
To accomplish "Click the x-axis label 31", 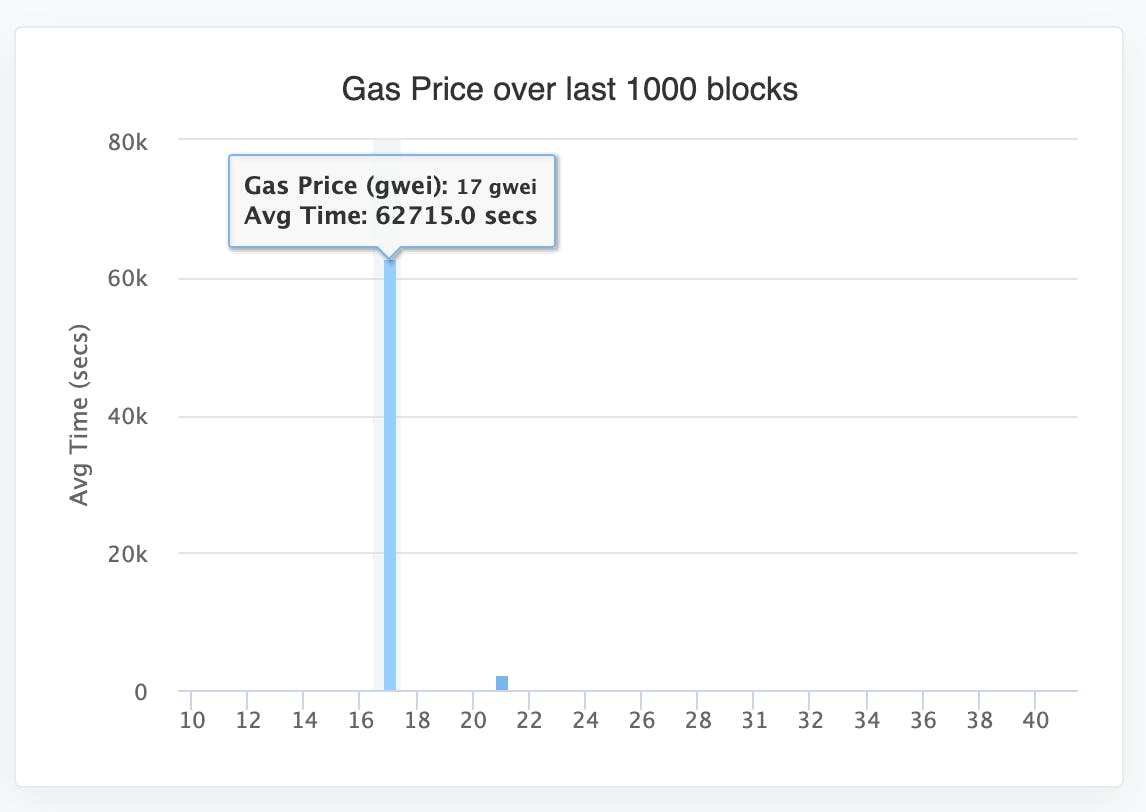I will pos(755,720).
